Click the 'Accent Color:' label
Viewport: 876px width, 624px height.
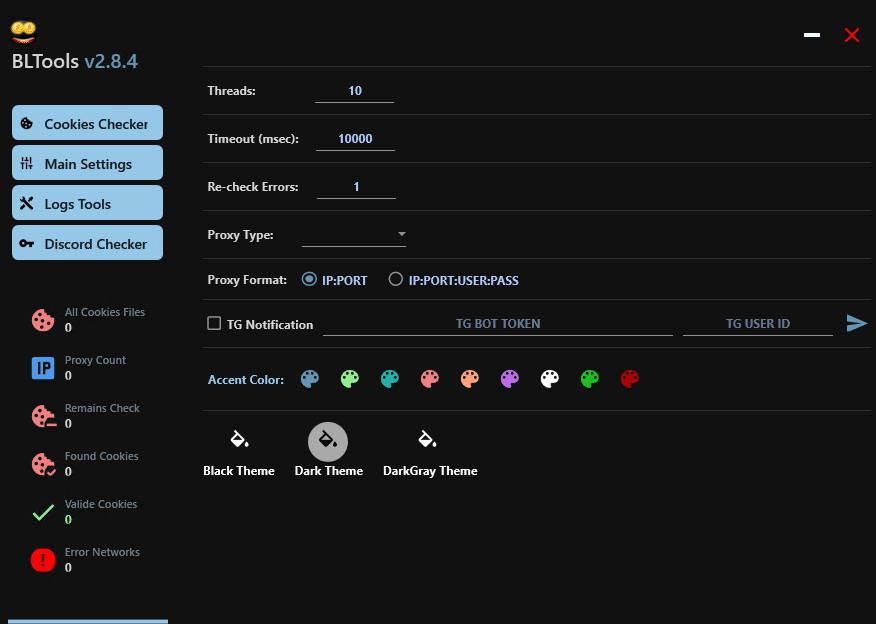point(246,380)
